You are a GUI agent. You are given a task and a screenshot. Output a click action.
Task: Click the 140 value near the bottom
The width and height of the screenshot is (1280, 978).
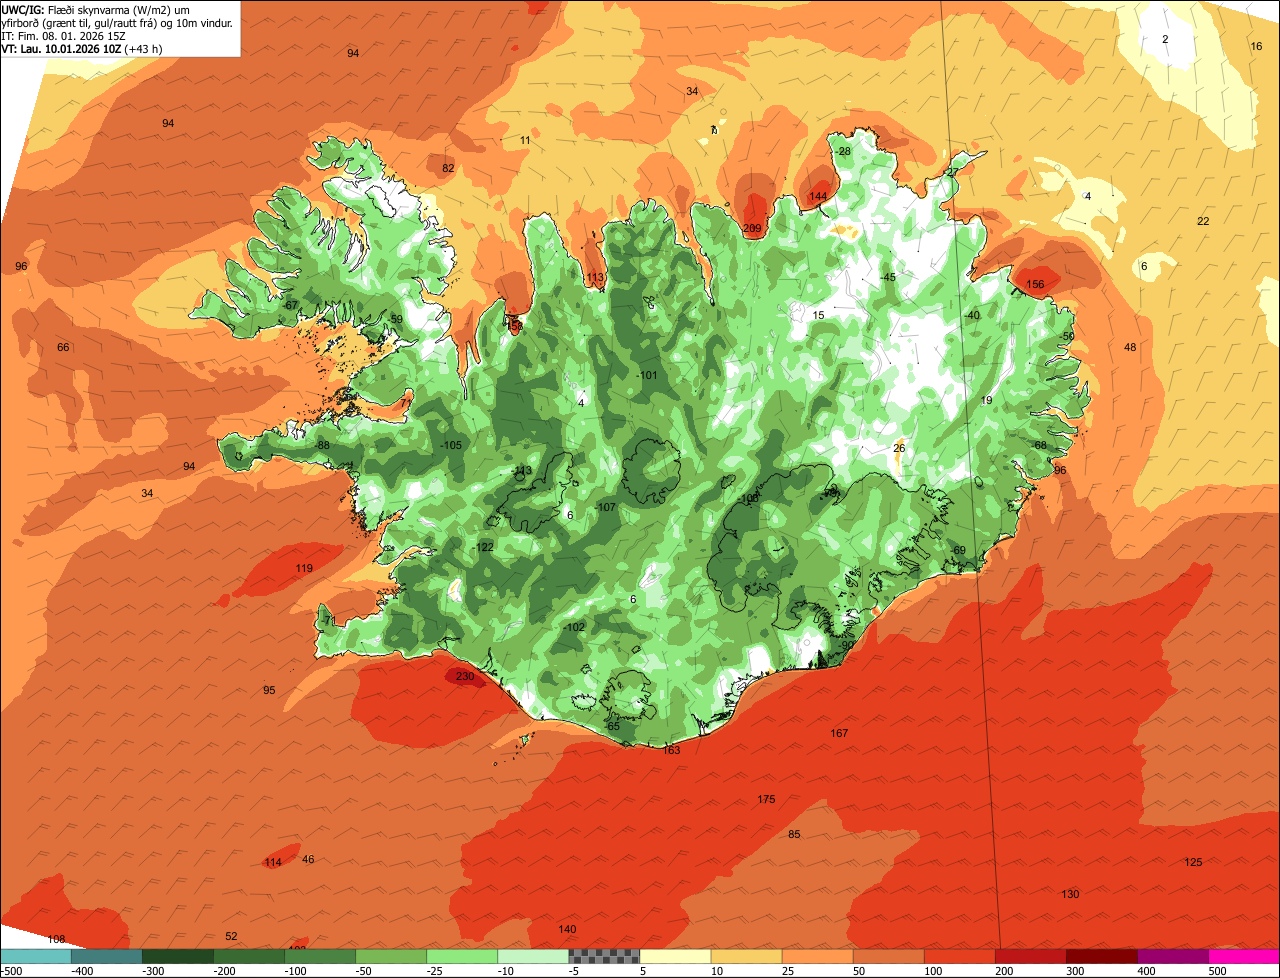pos(567,929)
